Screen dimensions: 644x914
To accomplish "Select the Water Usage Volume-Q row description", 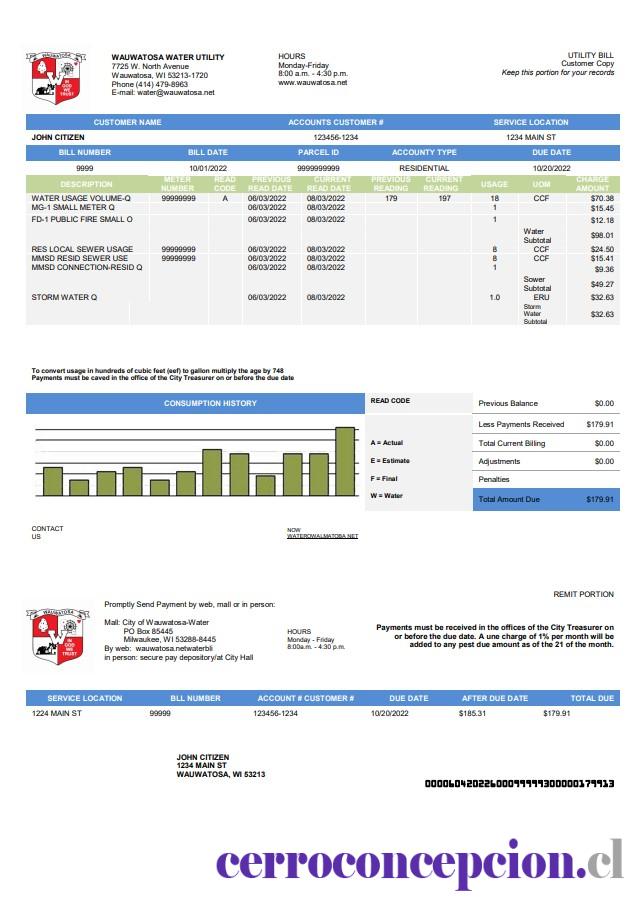I will pos(81,198).
